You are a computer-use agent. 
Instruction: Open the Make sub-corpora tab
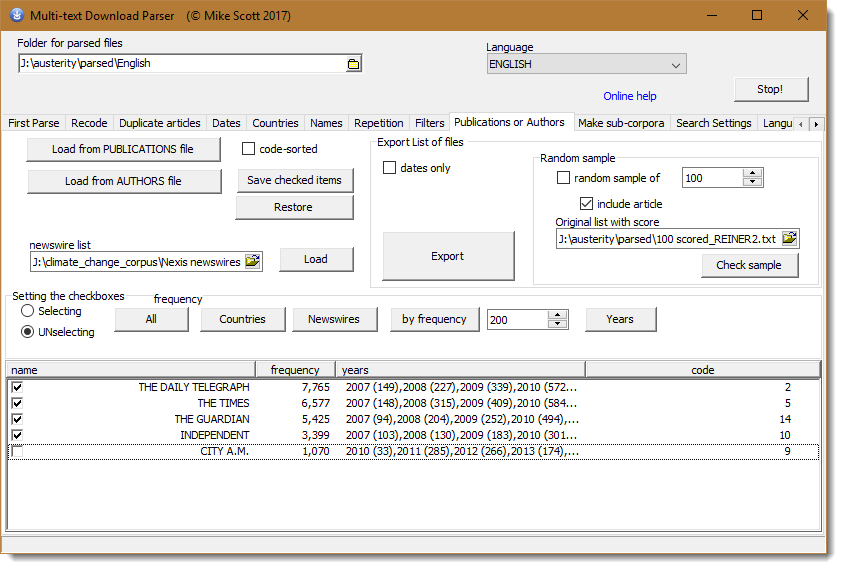click(622, 123)
